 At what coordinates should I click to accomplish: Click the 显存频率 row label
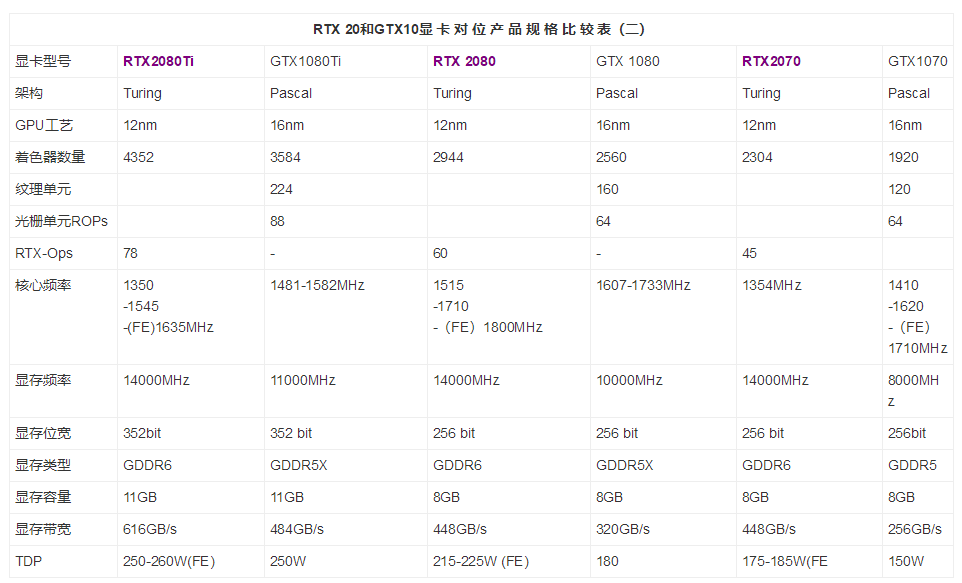43,380
